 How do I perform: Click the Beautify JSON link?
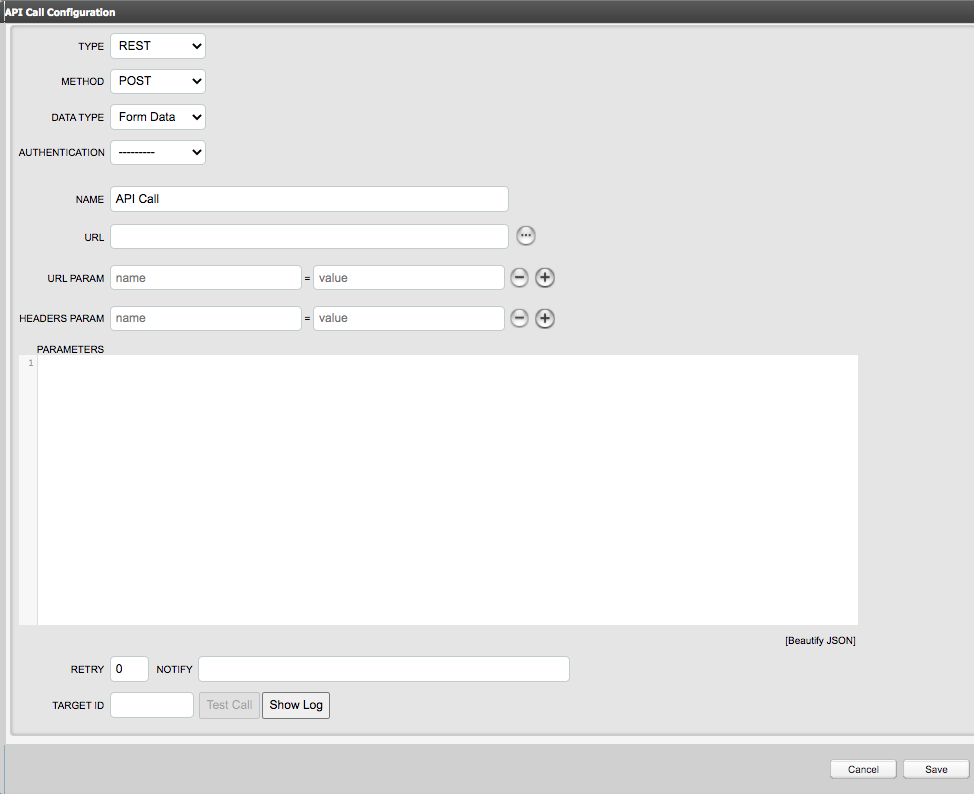(820, 641)
